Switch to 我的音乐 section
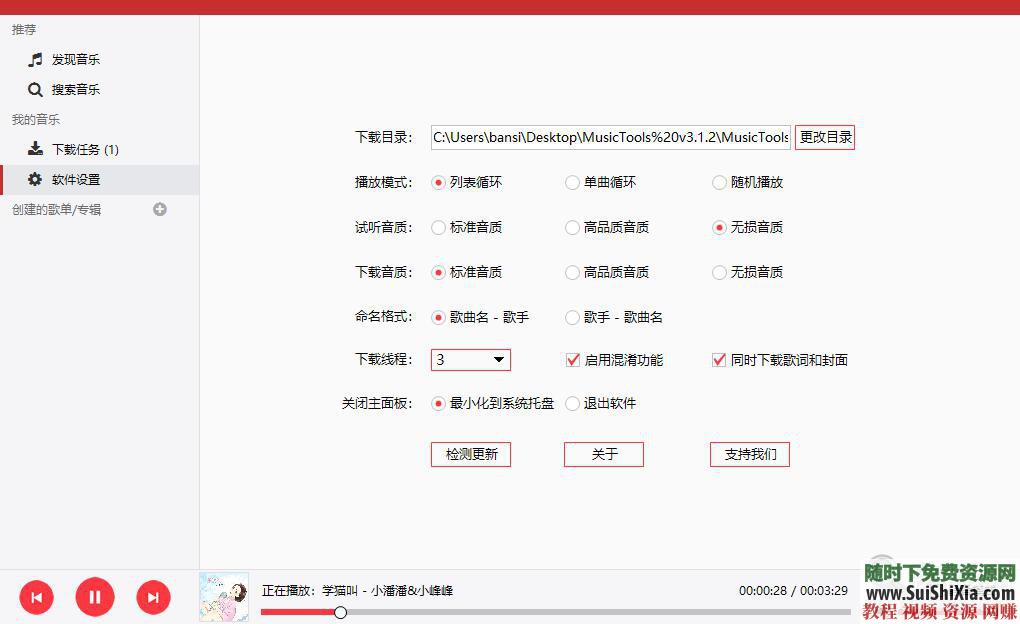 pyautogui.click(x=35, y=119)
